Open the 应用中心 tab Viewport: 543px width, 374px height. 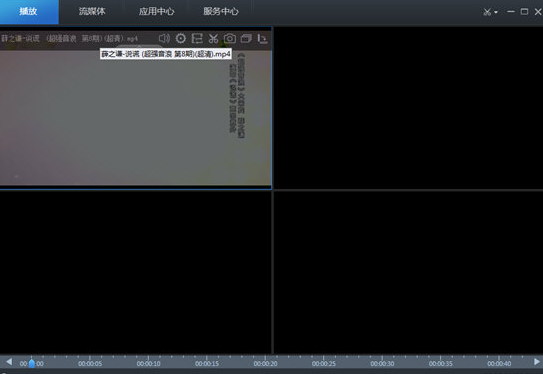pyautogui.click(x=156, y=12)
